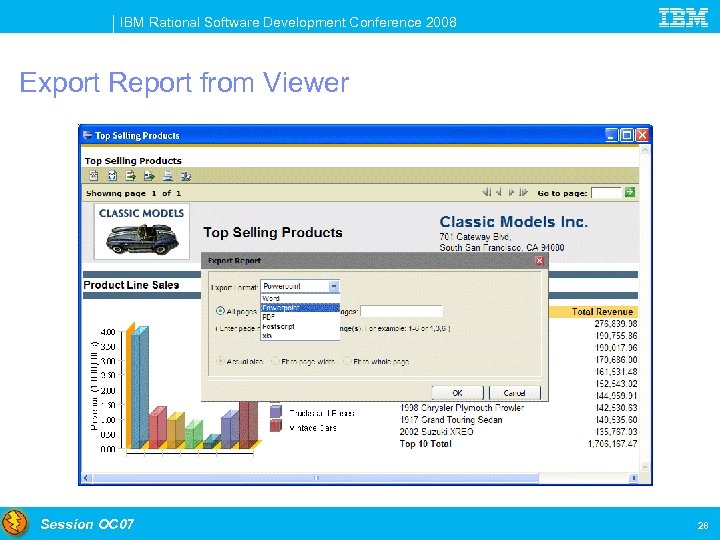
Task: Go to the first page arrow
Action: pyautogui.click(x=487, y=192)
